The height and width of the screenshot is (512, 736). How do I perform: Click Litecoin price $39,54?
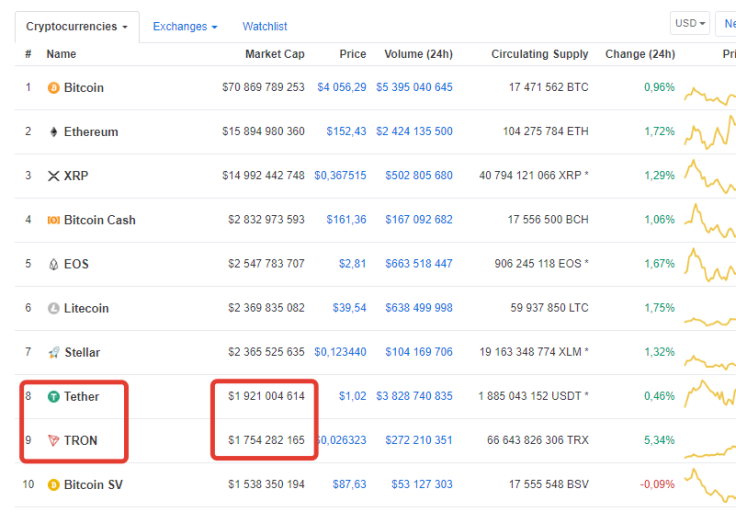350,308
